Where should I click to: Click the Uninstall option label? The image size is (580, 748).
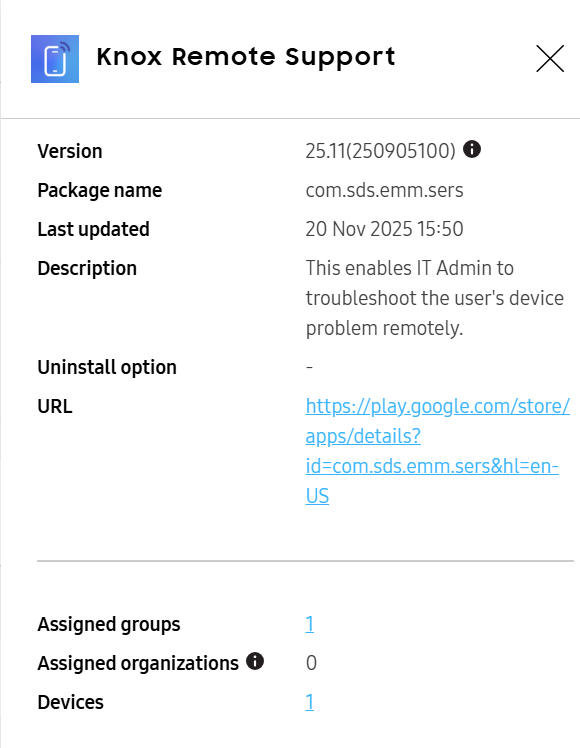[107, 367]
